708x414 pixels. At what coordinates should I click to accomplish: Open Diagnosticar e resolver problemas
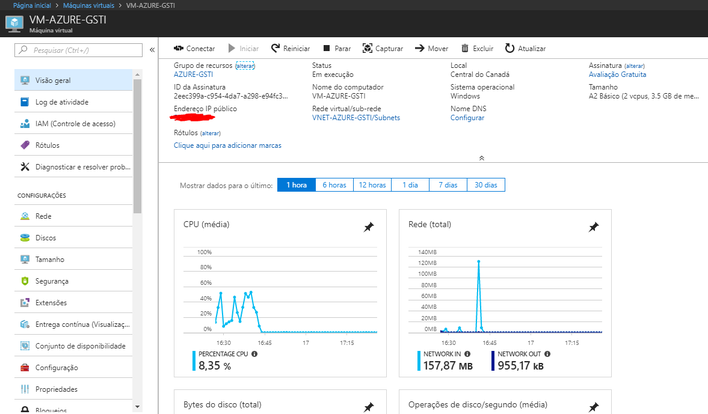tap(73, 167)
